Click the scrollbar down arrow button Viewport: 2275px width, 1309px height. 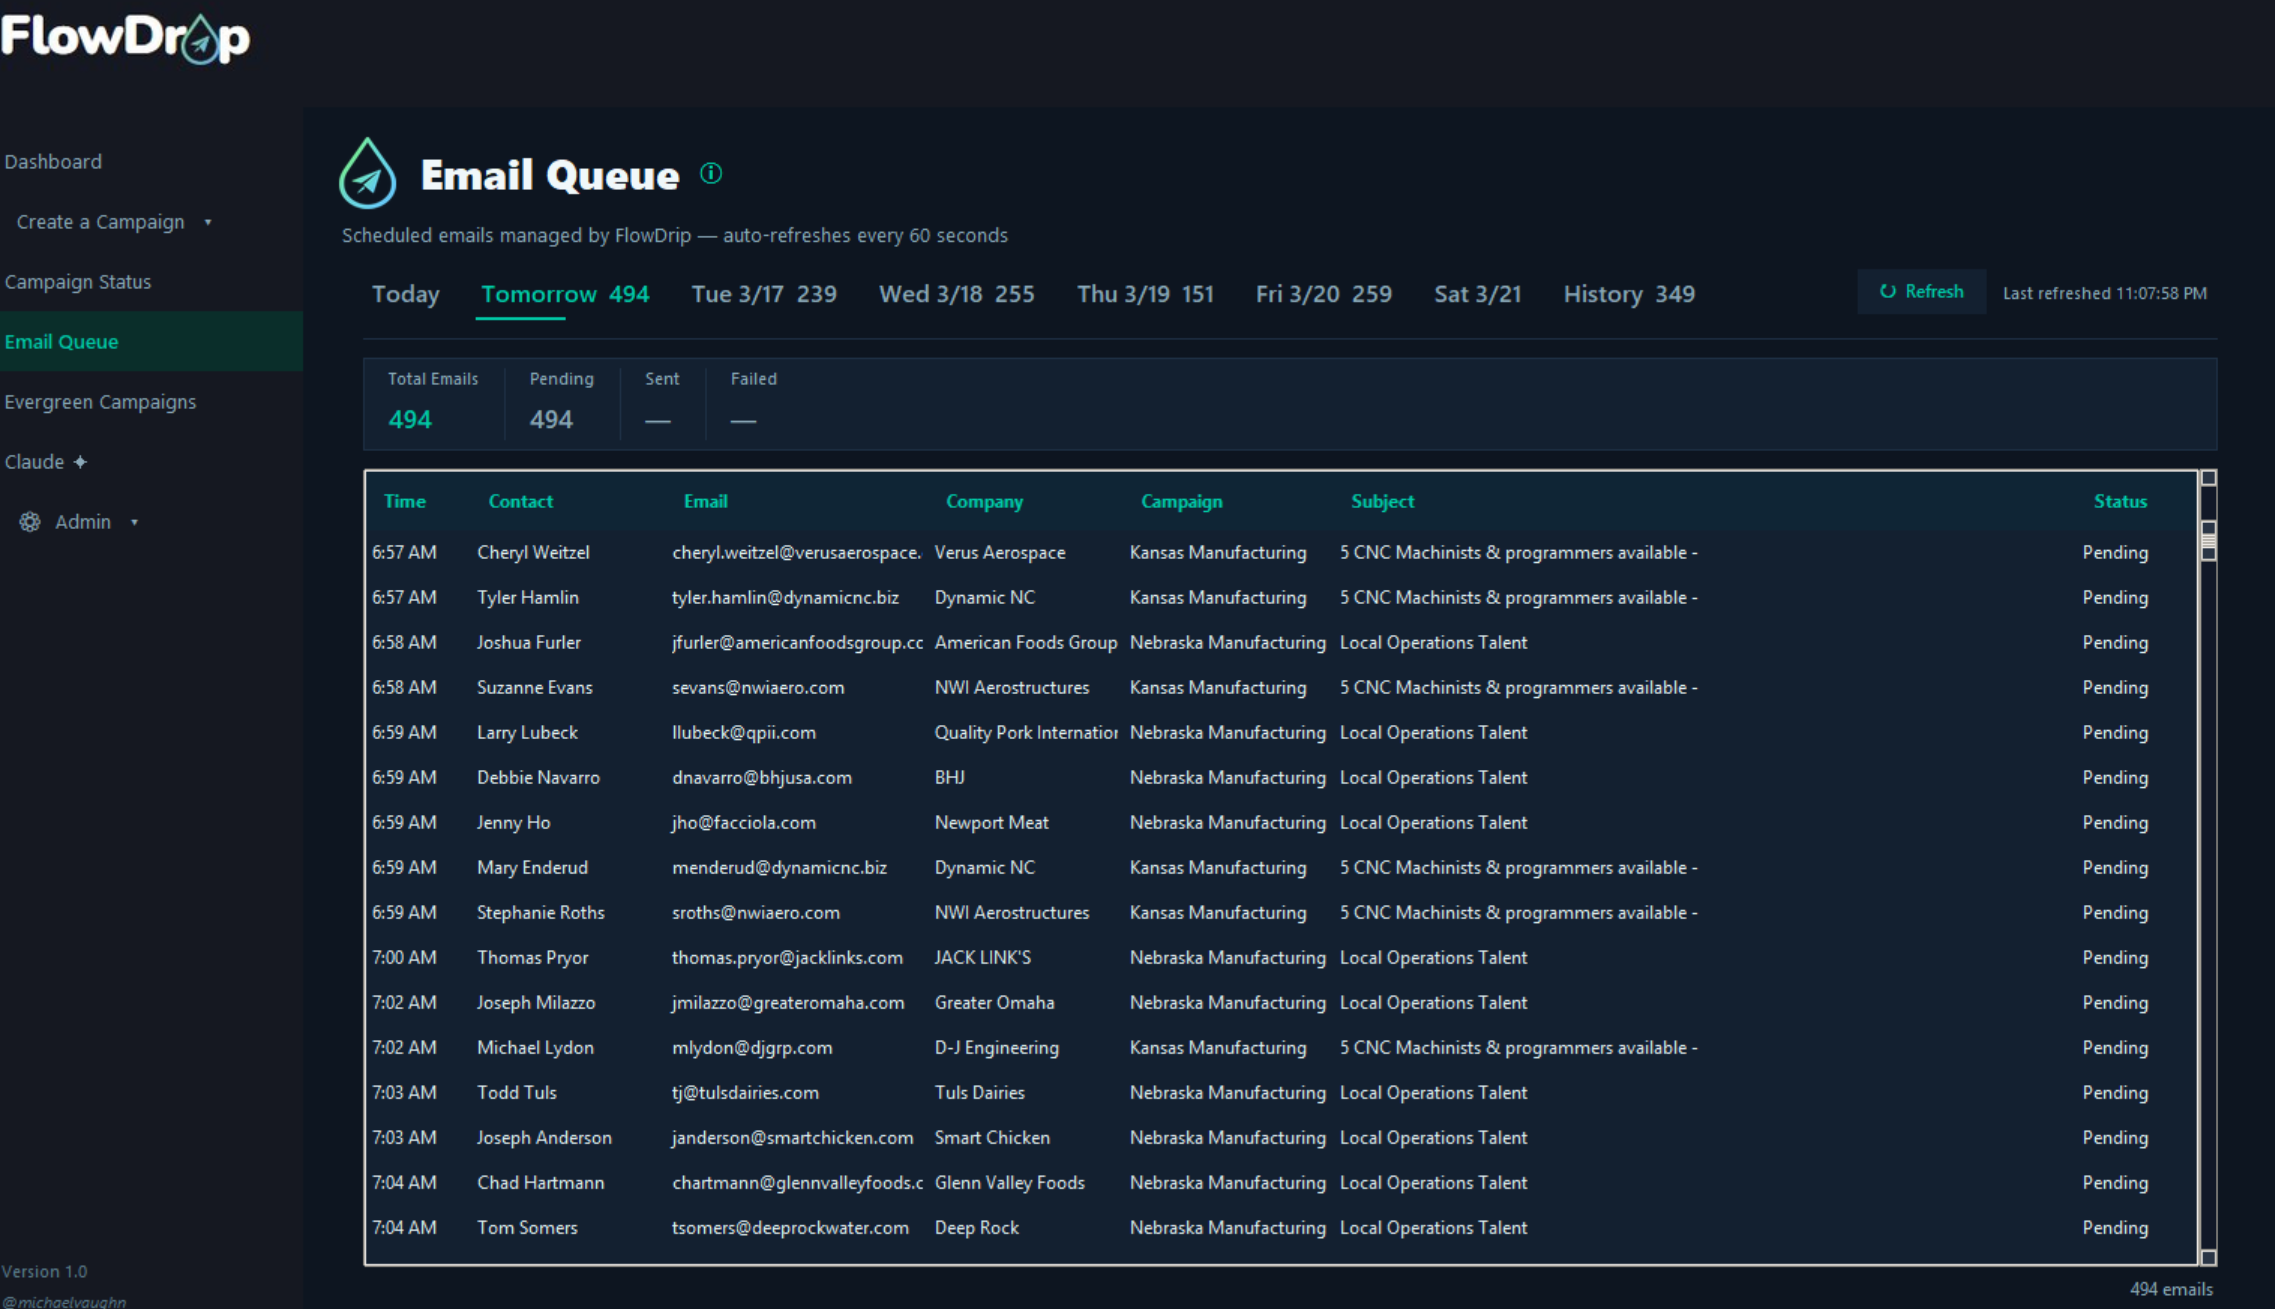tap(2208, 1257)
